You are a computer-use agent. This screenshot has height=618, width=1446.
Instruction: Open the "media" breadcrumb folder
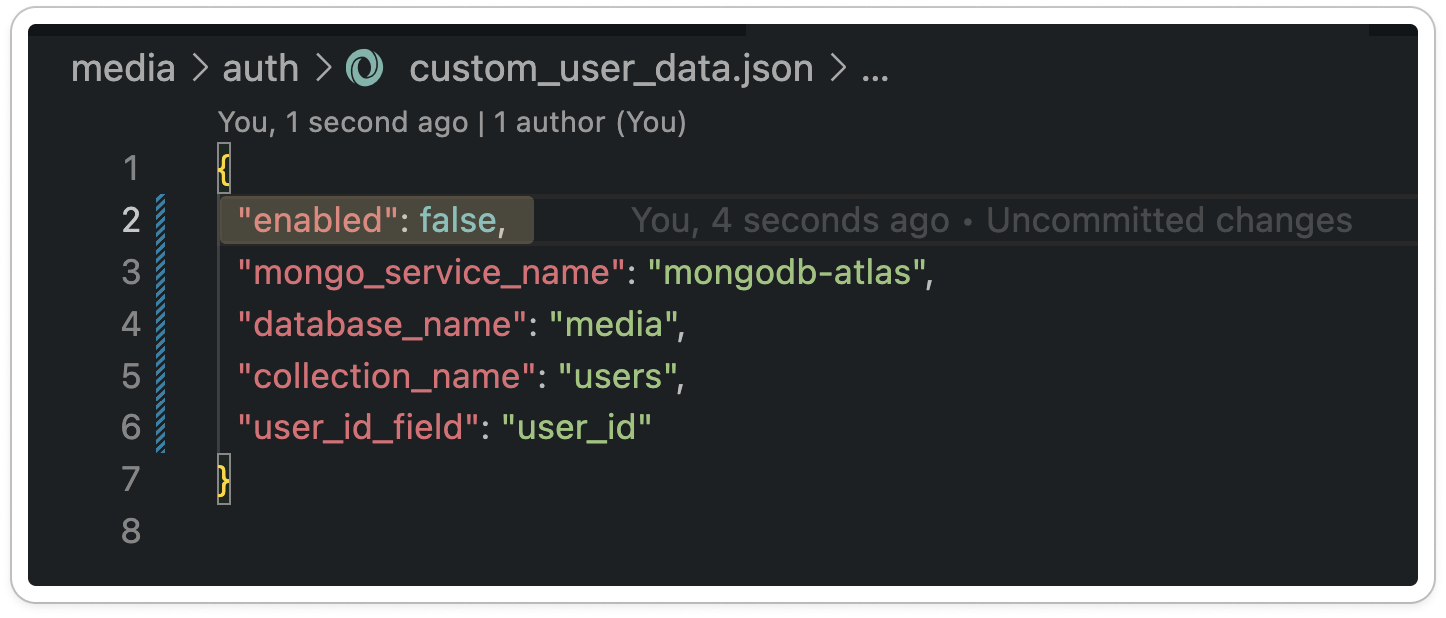coord(123,69)
